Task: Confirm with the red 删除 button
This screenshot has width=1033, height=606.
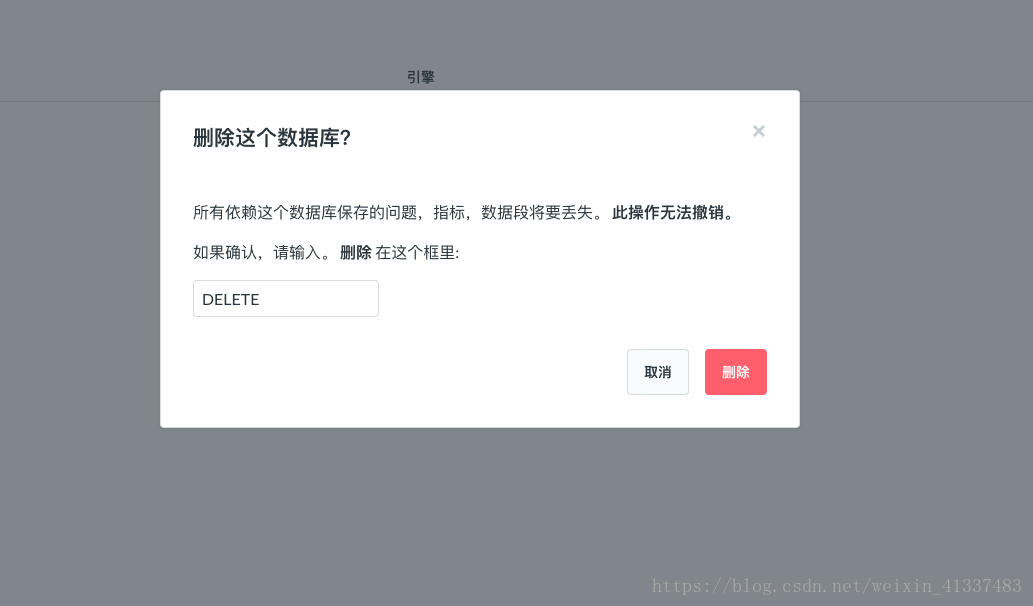Action: click(x=735, y=372)
